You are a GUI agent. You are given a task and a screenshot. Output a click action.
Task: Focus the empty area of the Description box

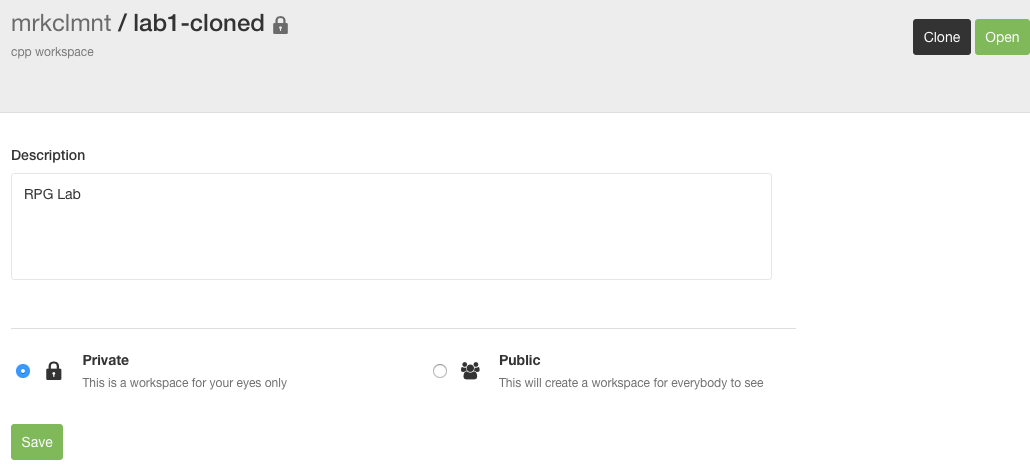(x=392, y=240)
